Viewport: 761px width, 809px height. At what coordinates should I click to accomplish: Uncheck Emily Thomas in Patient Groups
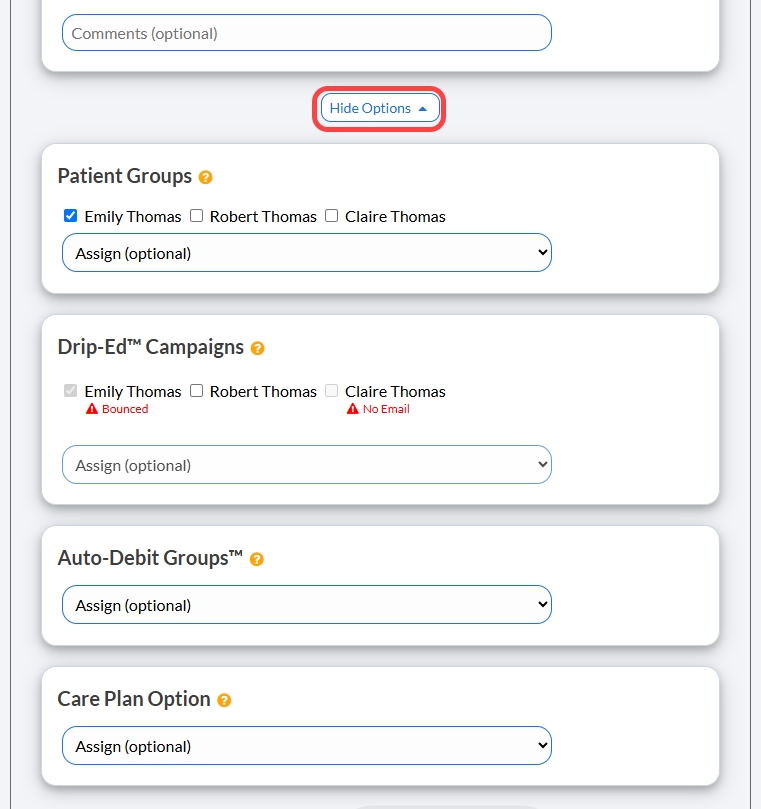71,216
